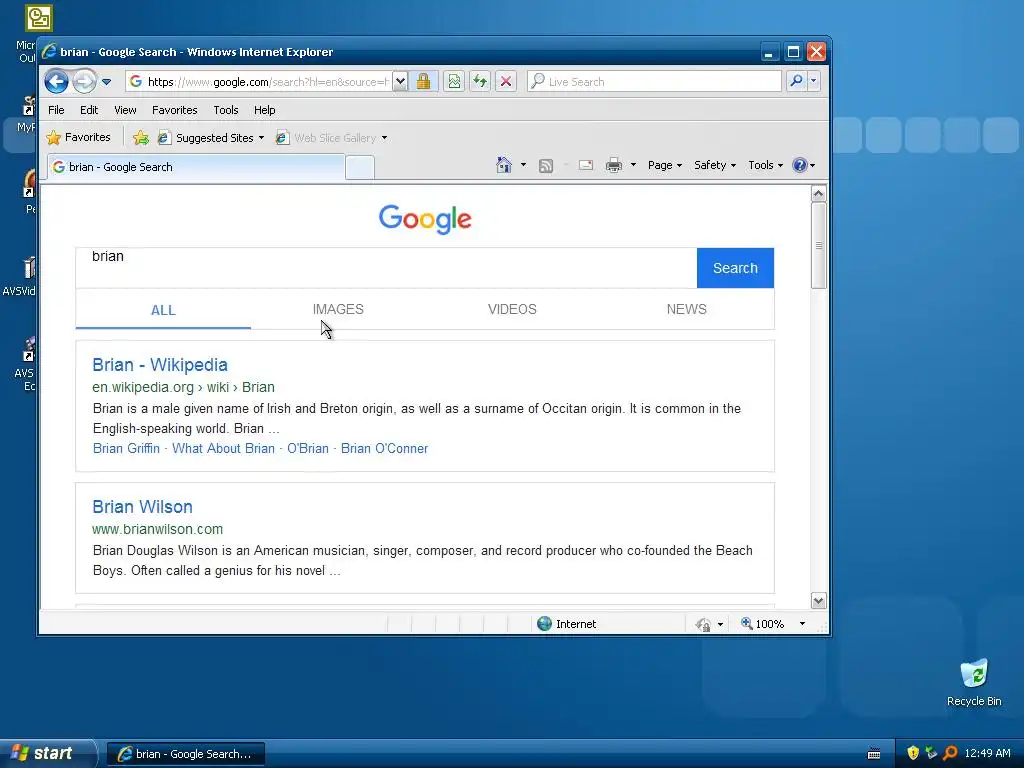Viewport: 1024px width, 768px height.
Task: Switch to the NEWS tab
Action: [686, 310]
